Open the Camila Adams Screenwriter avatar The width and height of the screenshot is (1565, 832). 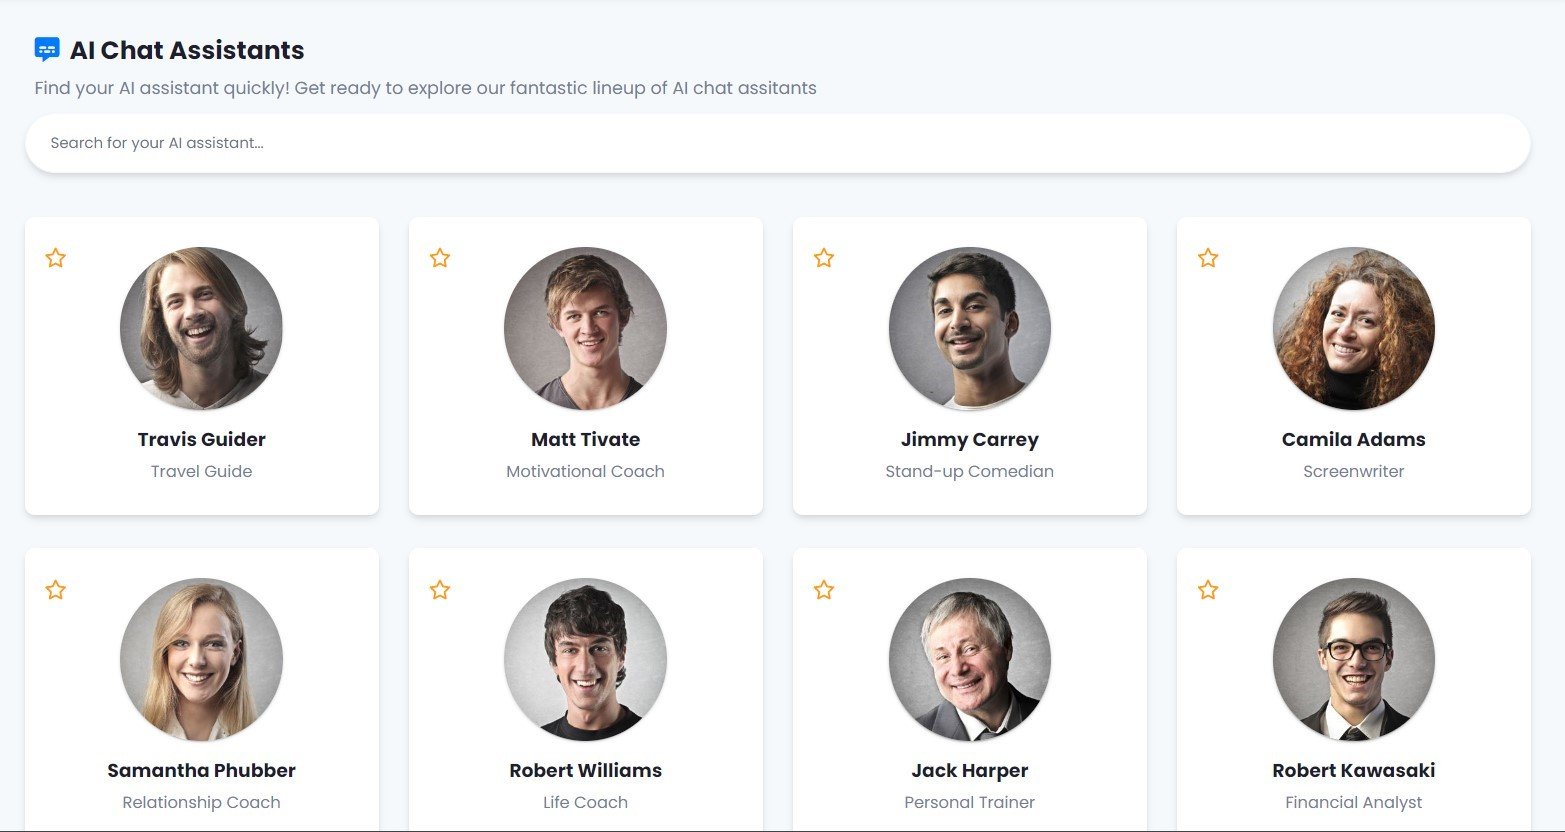point(1353,328)
